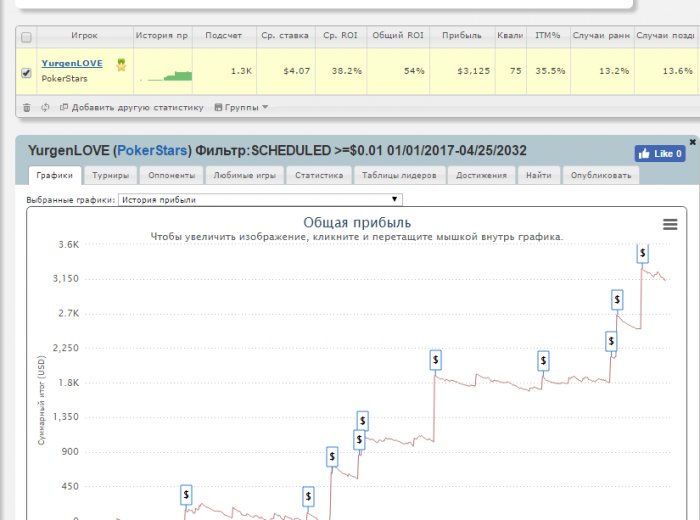Screen dimensions: 700x520
Task: Click the trash delete icon below player table
Action: tap(26, 107)
